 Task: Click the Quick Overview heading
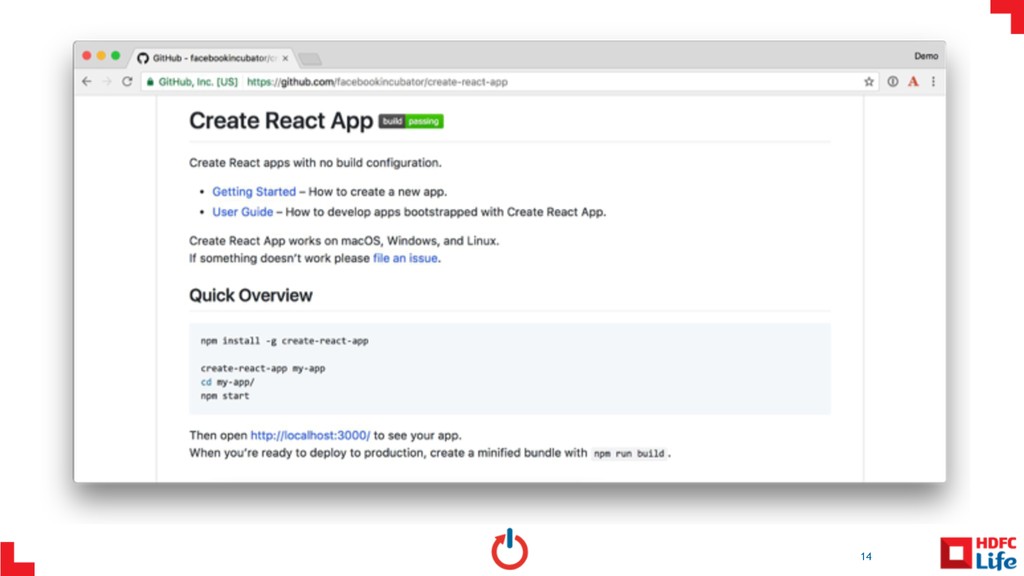tap(251, 295)
